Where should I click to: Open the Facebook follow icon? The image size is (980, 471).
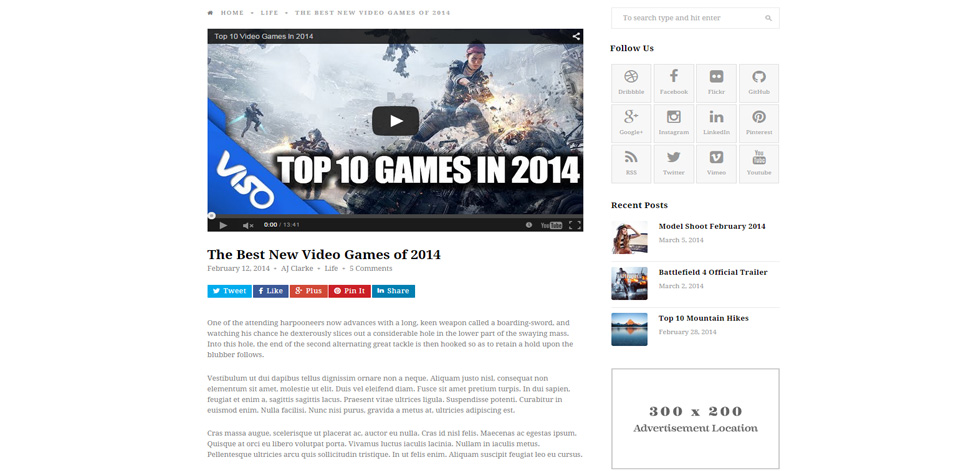pos(674,83)
